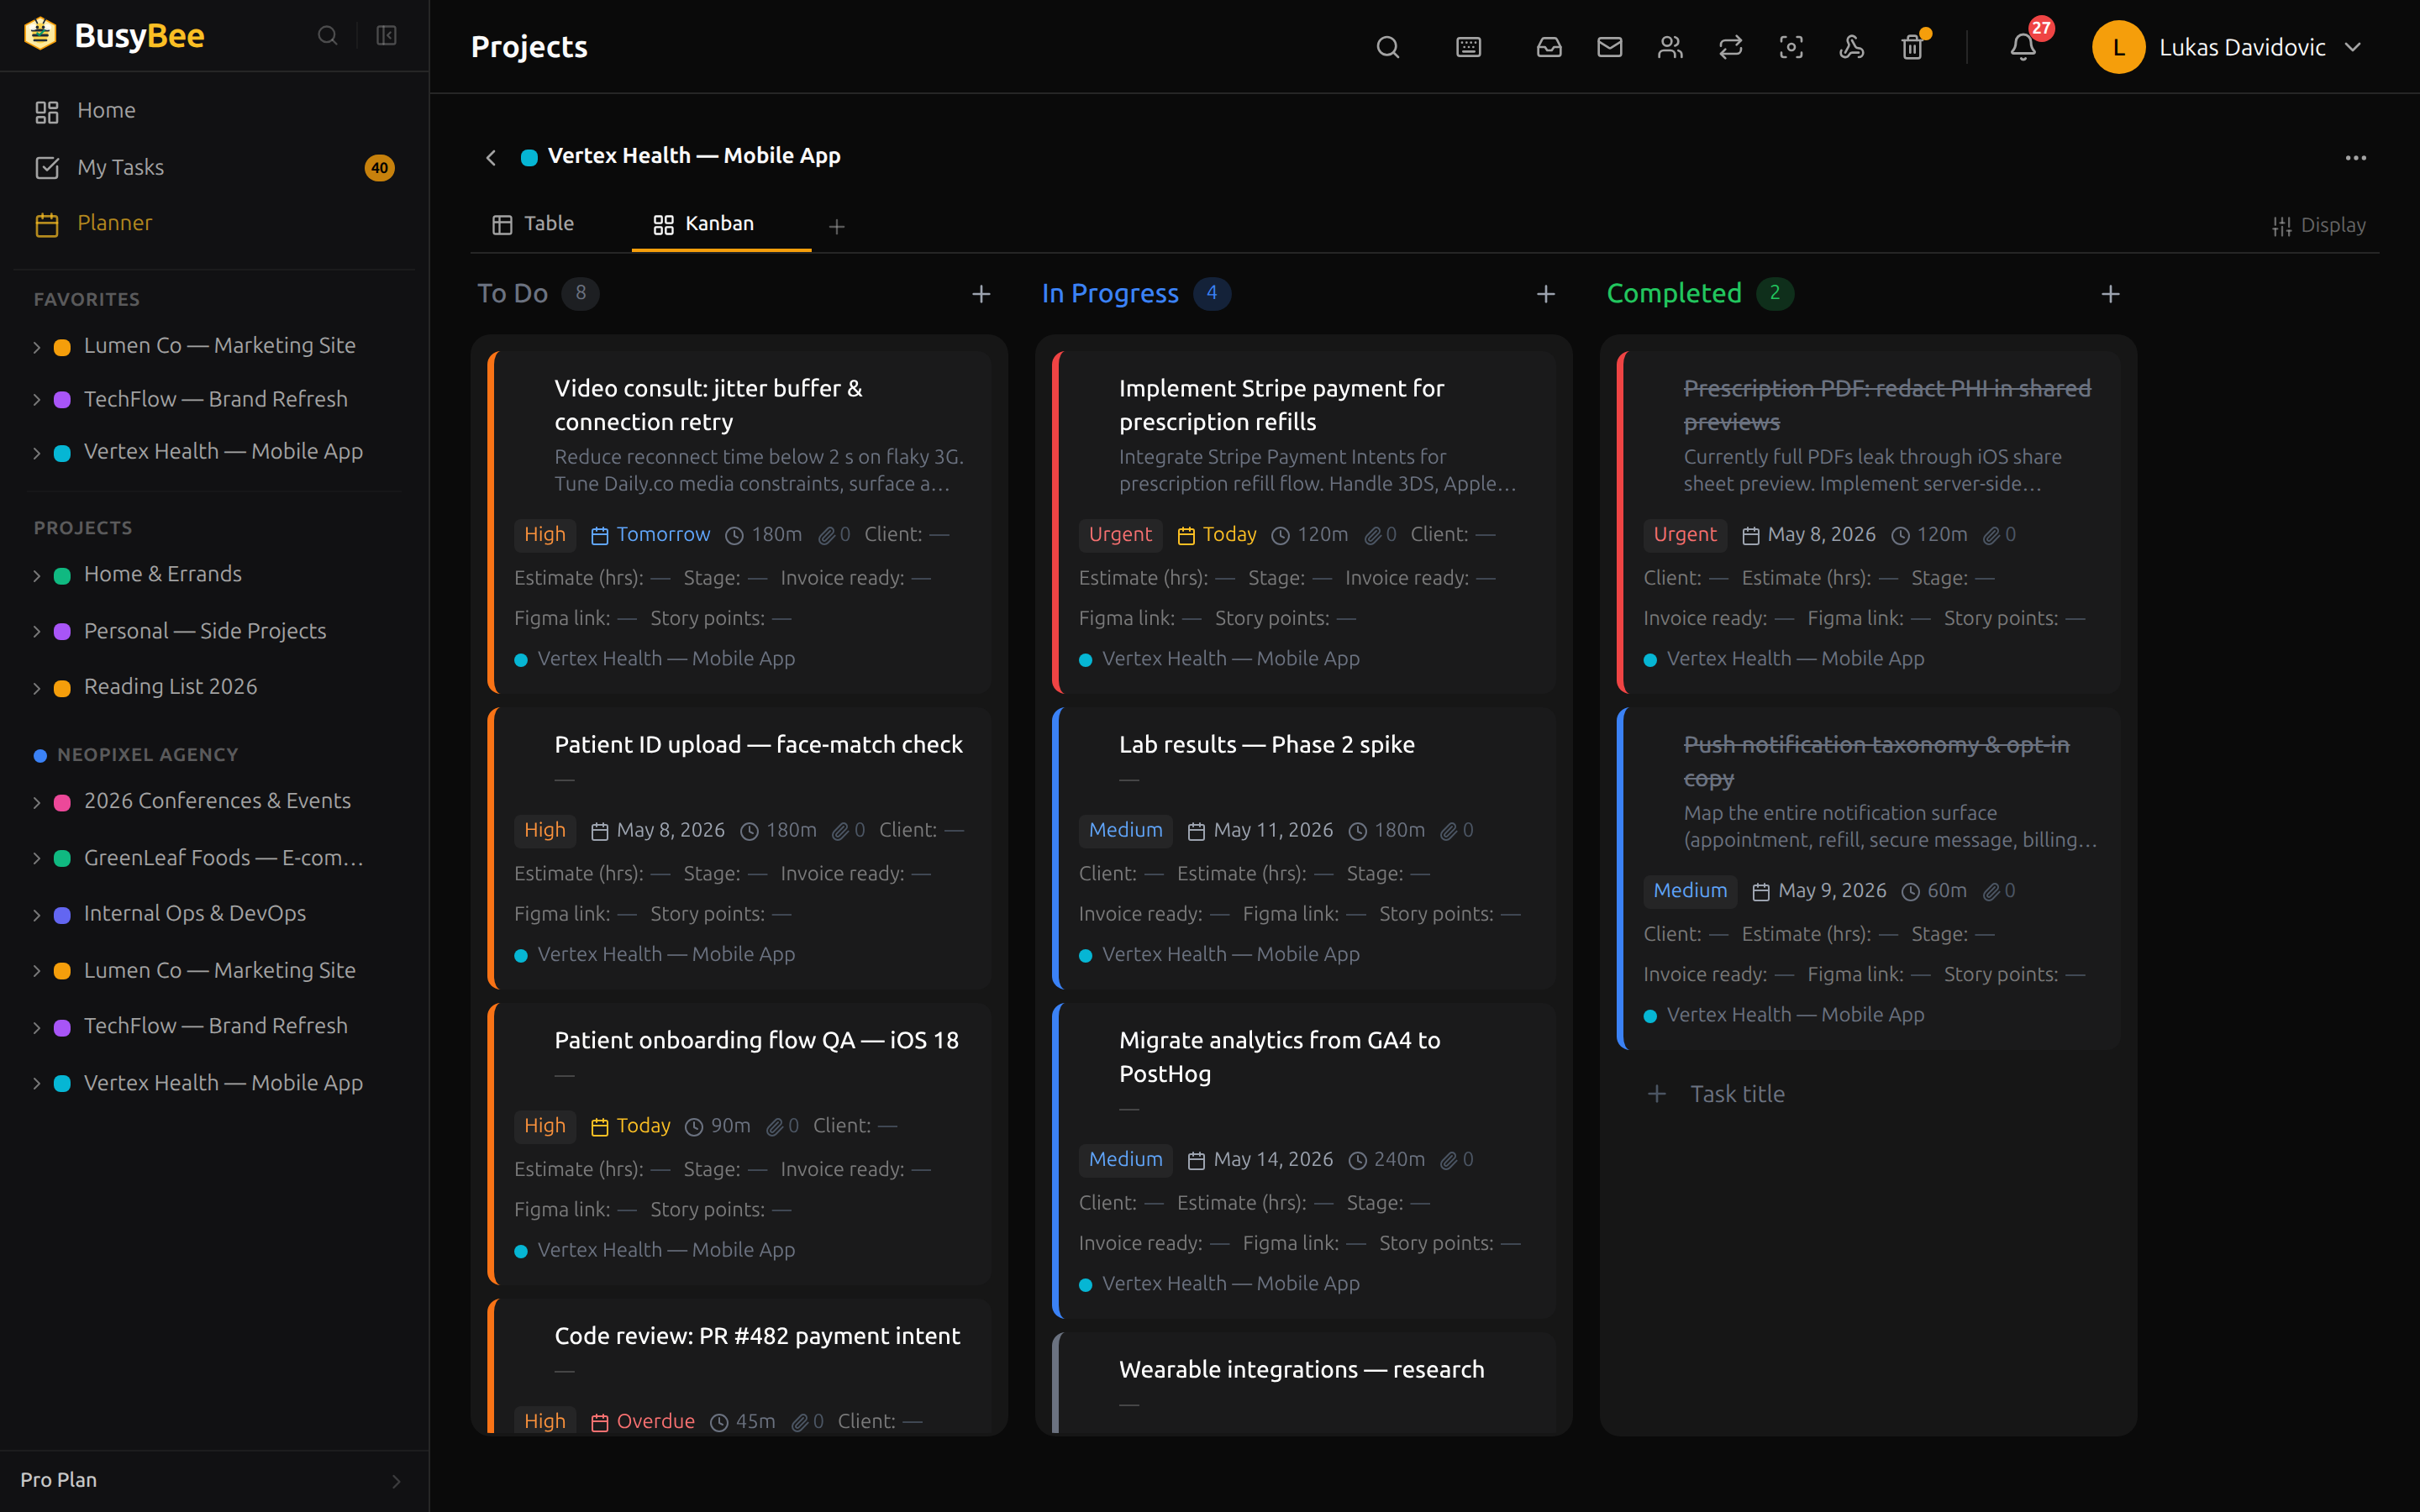The height and width of the screenshot is (1512, 2420).
Task: Open the keyboard shortcuts icon
Action: click(1468, 47)
